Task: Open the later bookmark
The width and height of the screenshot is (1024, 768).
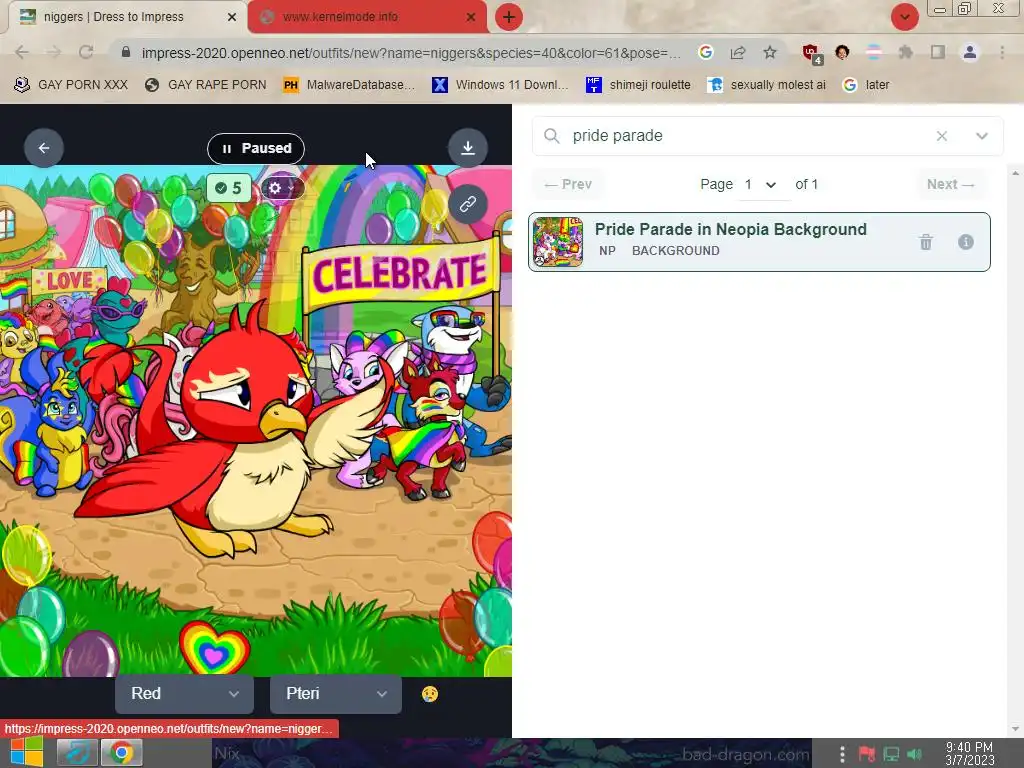Action: [867, 85]
